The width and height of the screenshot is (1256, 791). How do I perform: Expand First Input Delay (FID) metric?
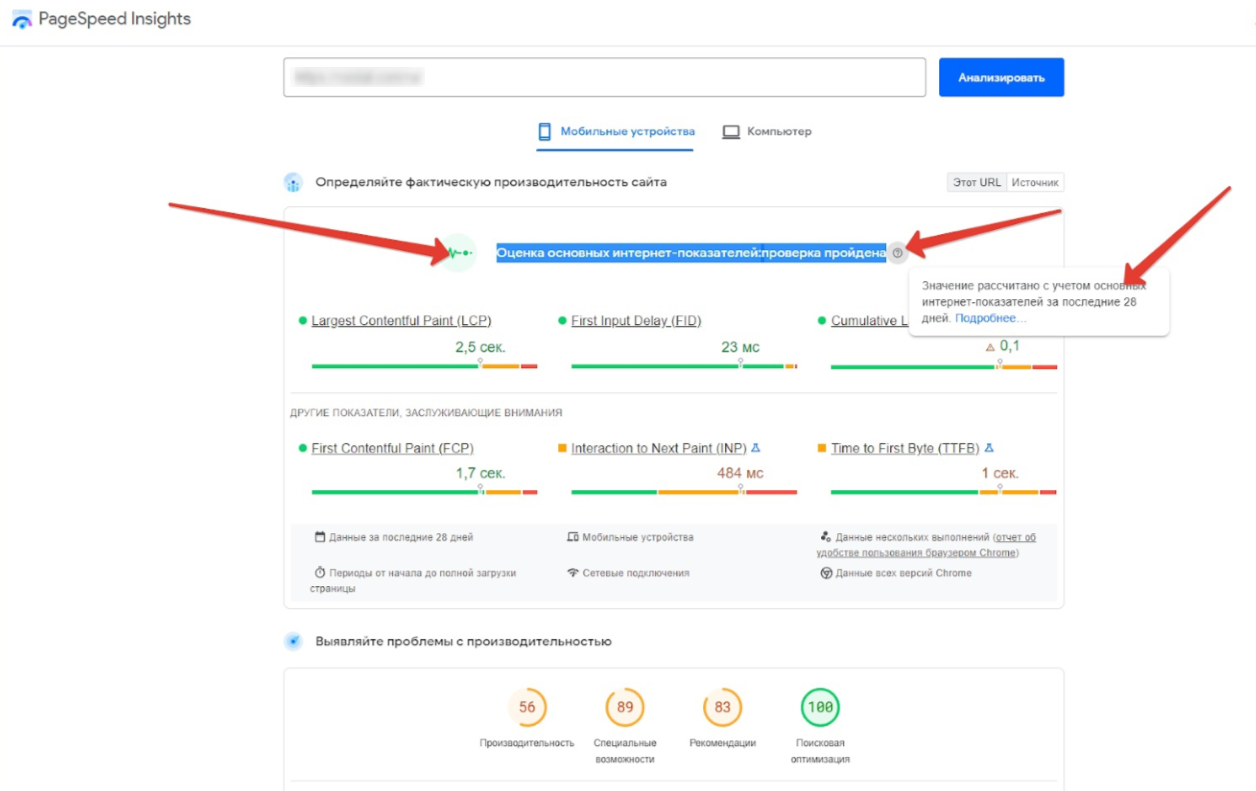(x=636, y=321)
